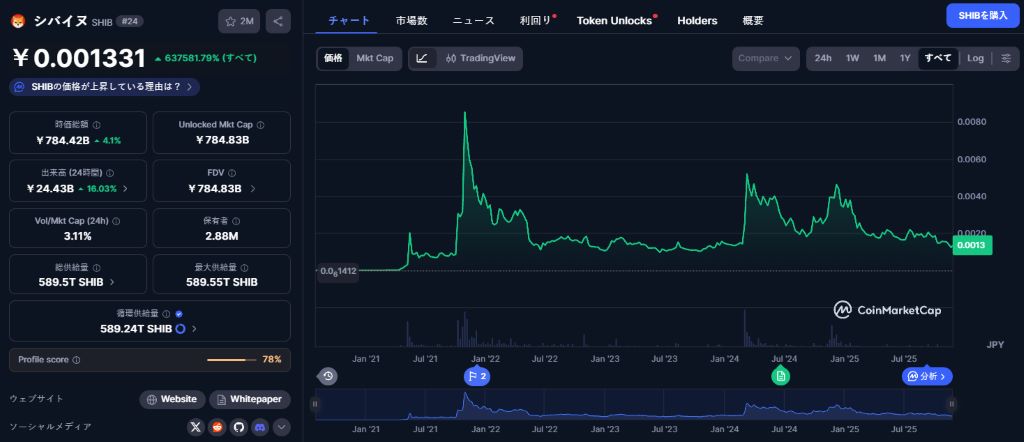Switch chart to Mkt Cap view
This screenshot has height=442, width=1024.
pos(375,59)
